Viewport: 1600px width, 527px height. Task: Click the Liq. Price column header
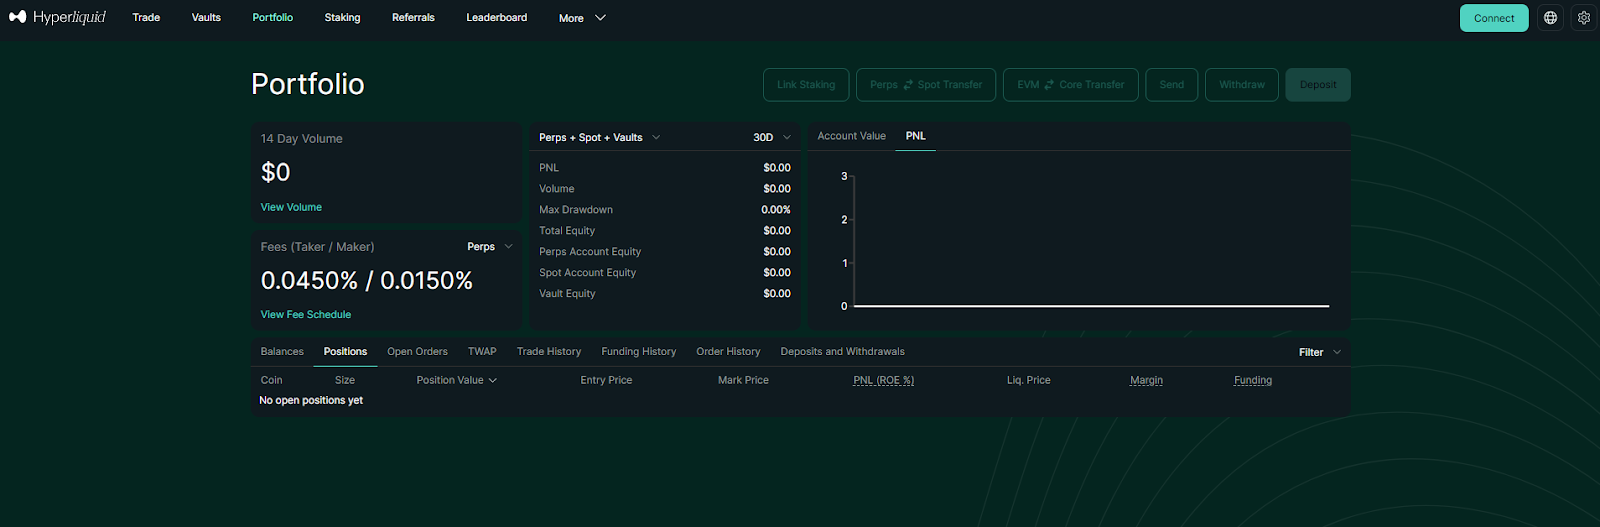point(1029,380)
